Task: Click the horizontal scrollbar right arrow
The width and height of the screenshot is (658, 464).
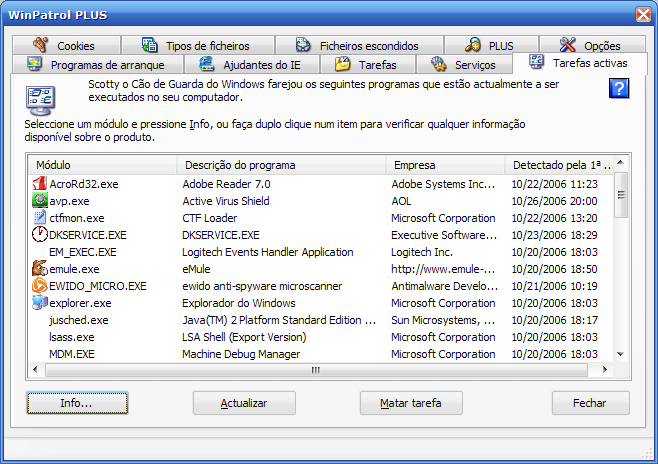Action: 605,370
